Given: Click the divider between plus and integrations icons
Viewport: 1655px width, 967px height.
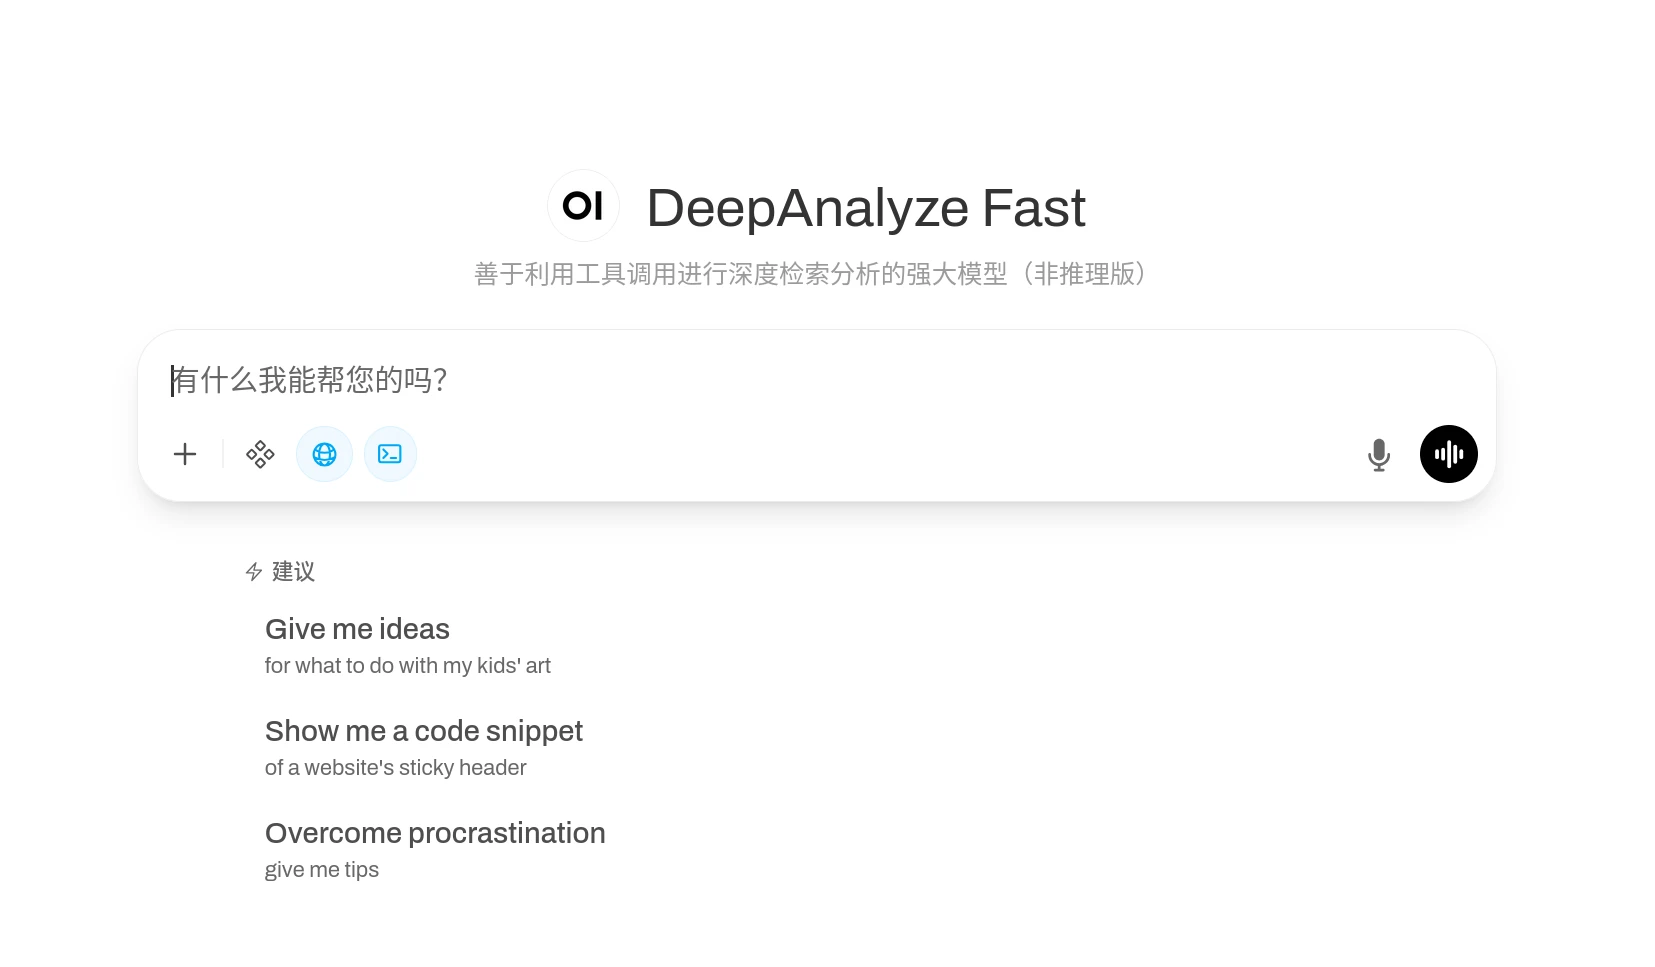Looking at the screenshot, I should point(223,454).
